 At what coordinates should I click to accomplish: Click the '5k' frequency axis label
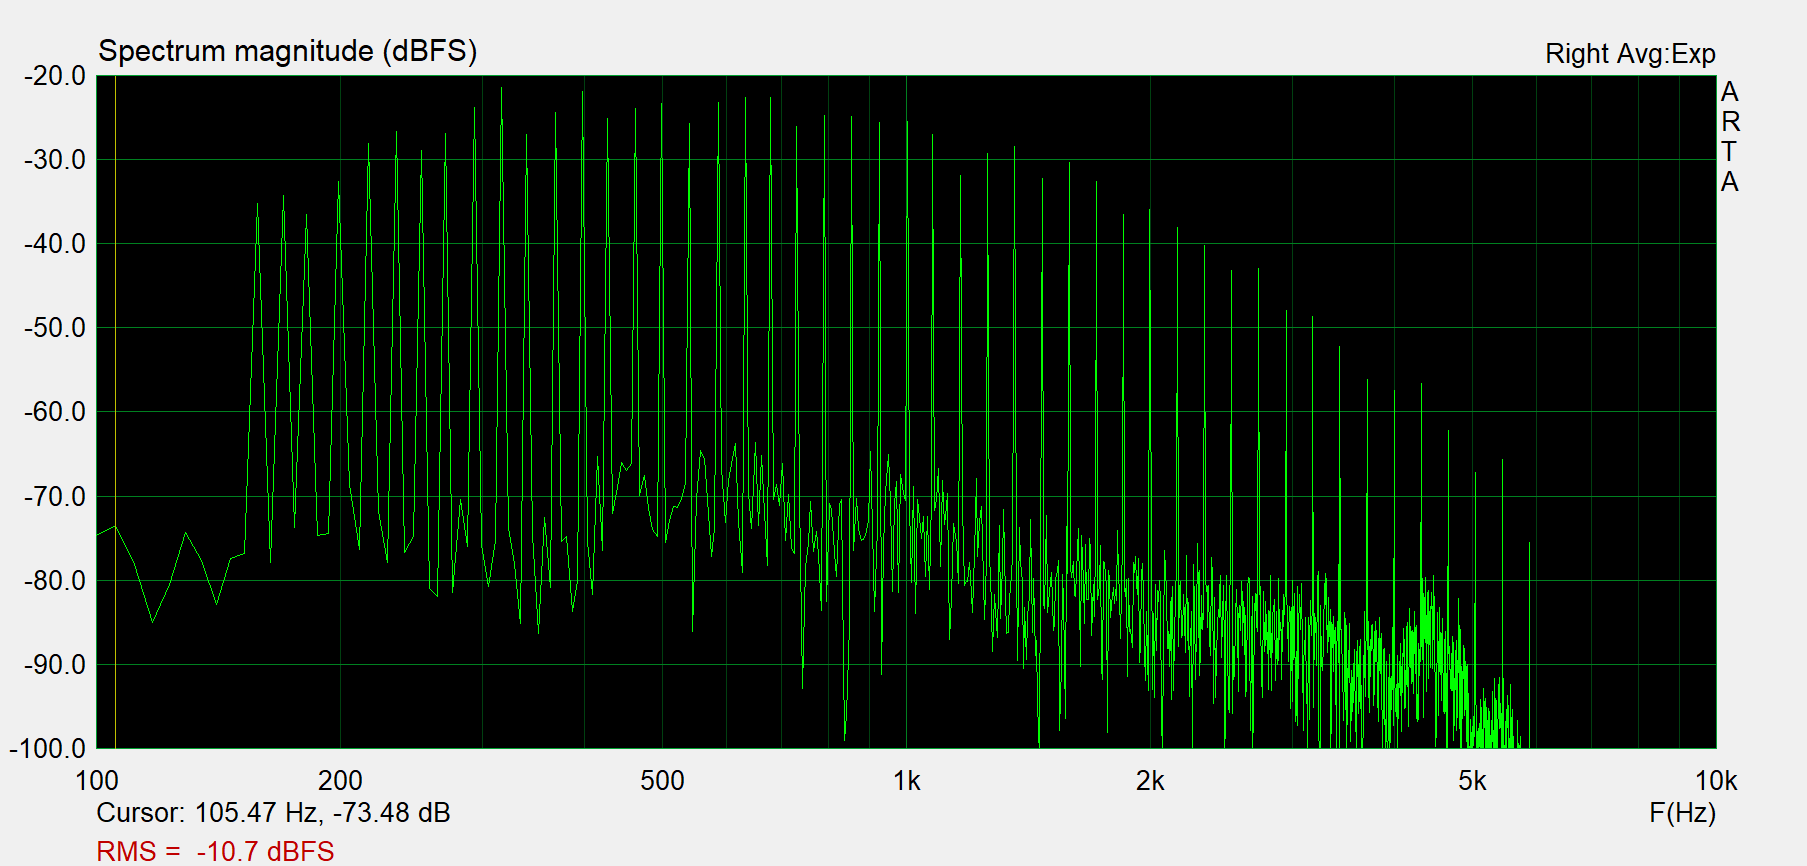tap(1472, 781)
